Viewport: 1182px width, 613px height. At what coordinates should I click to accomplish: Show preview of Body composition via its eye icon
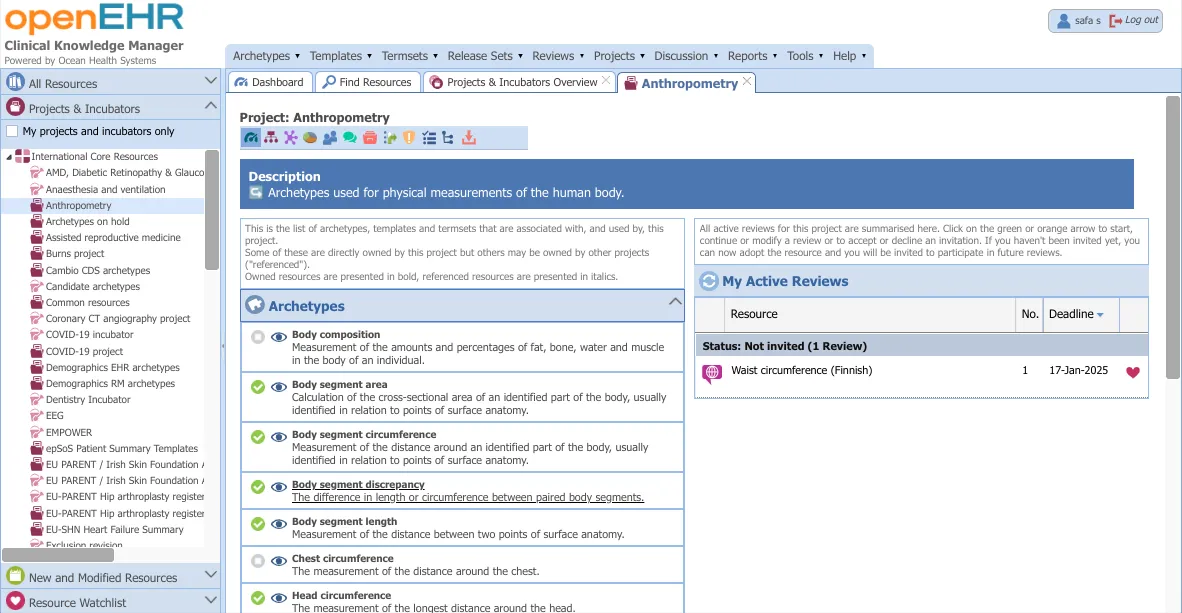[x=278, y=338]
